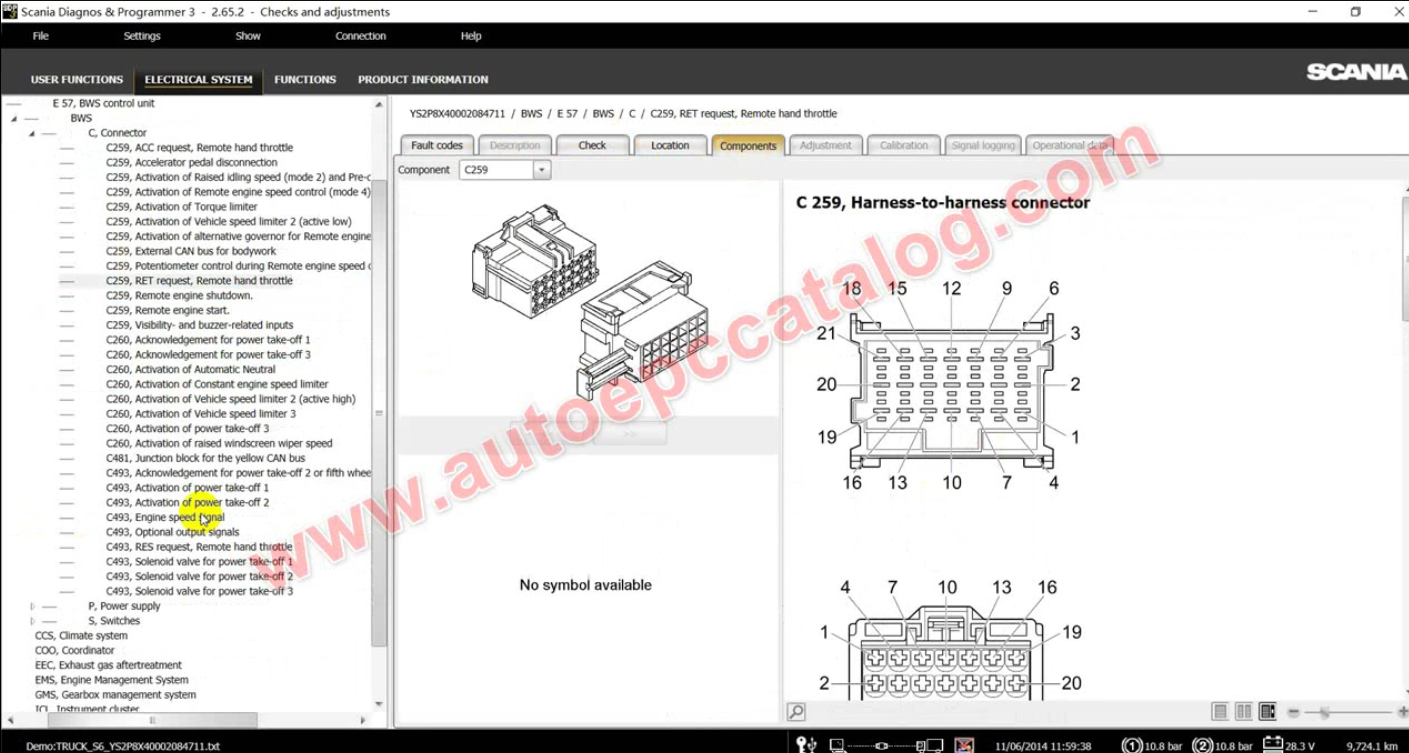Collapse the C, Connector tree node
This screenshot has width=1409, height=753.
[32, 133]
